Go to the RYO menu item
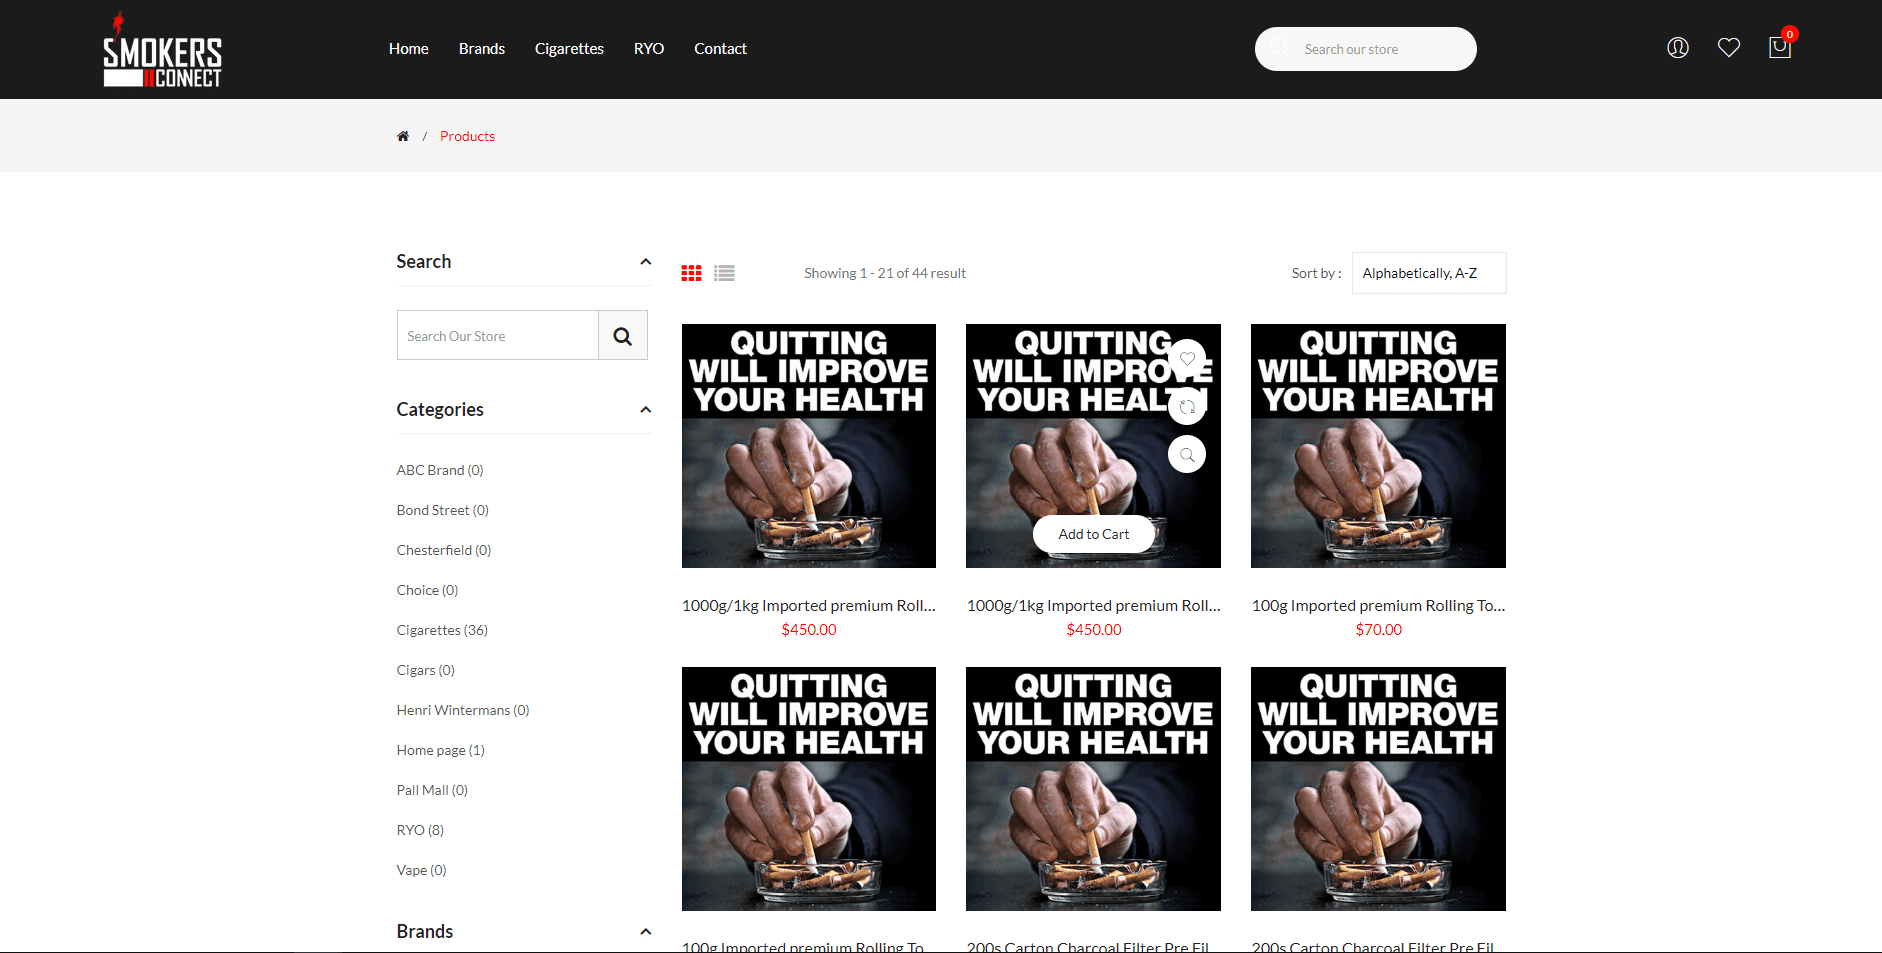 pos(648,49)
